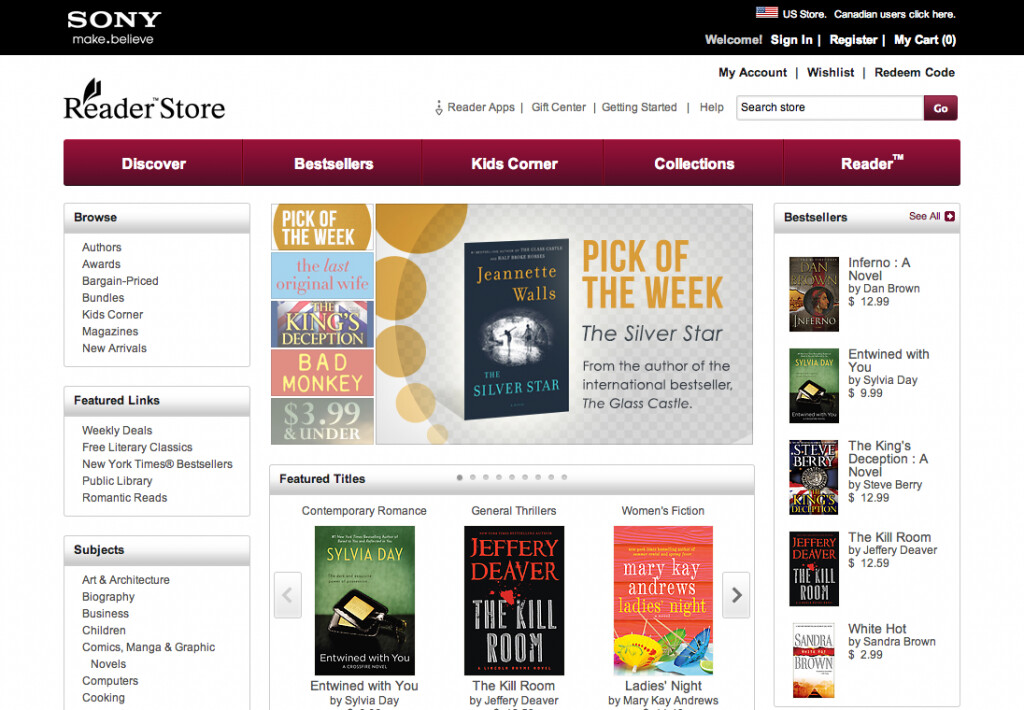Open the Kids Corner navigation tab

pos(514,163)
